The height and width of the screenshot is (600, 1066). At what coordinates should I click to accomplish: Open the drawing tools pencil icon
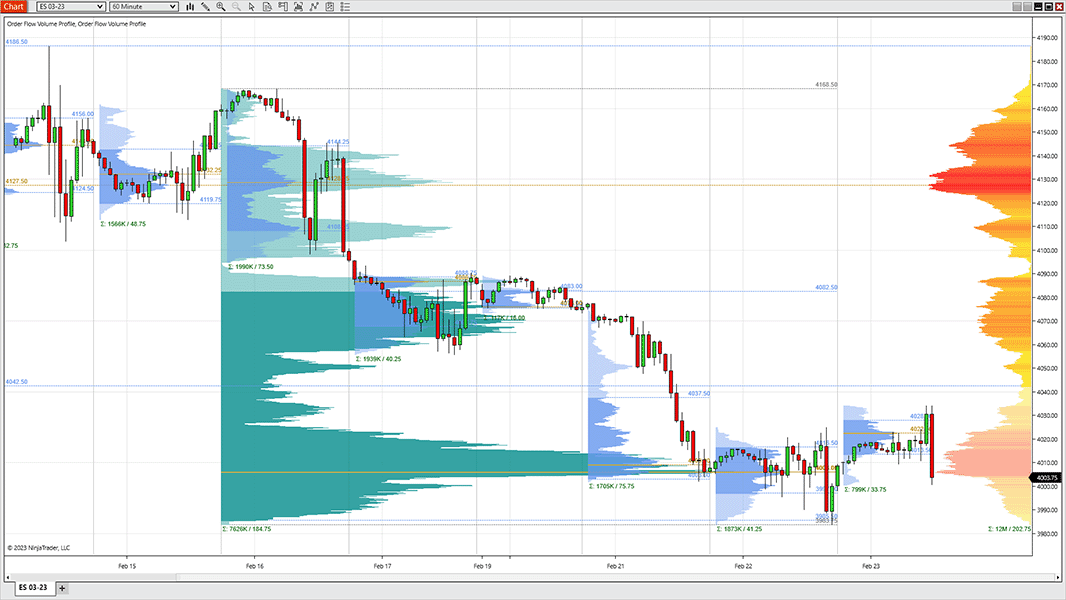pos(204,7)
